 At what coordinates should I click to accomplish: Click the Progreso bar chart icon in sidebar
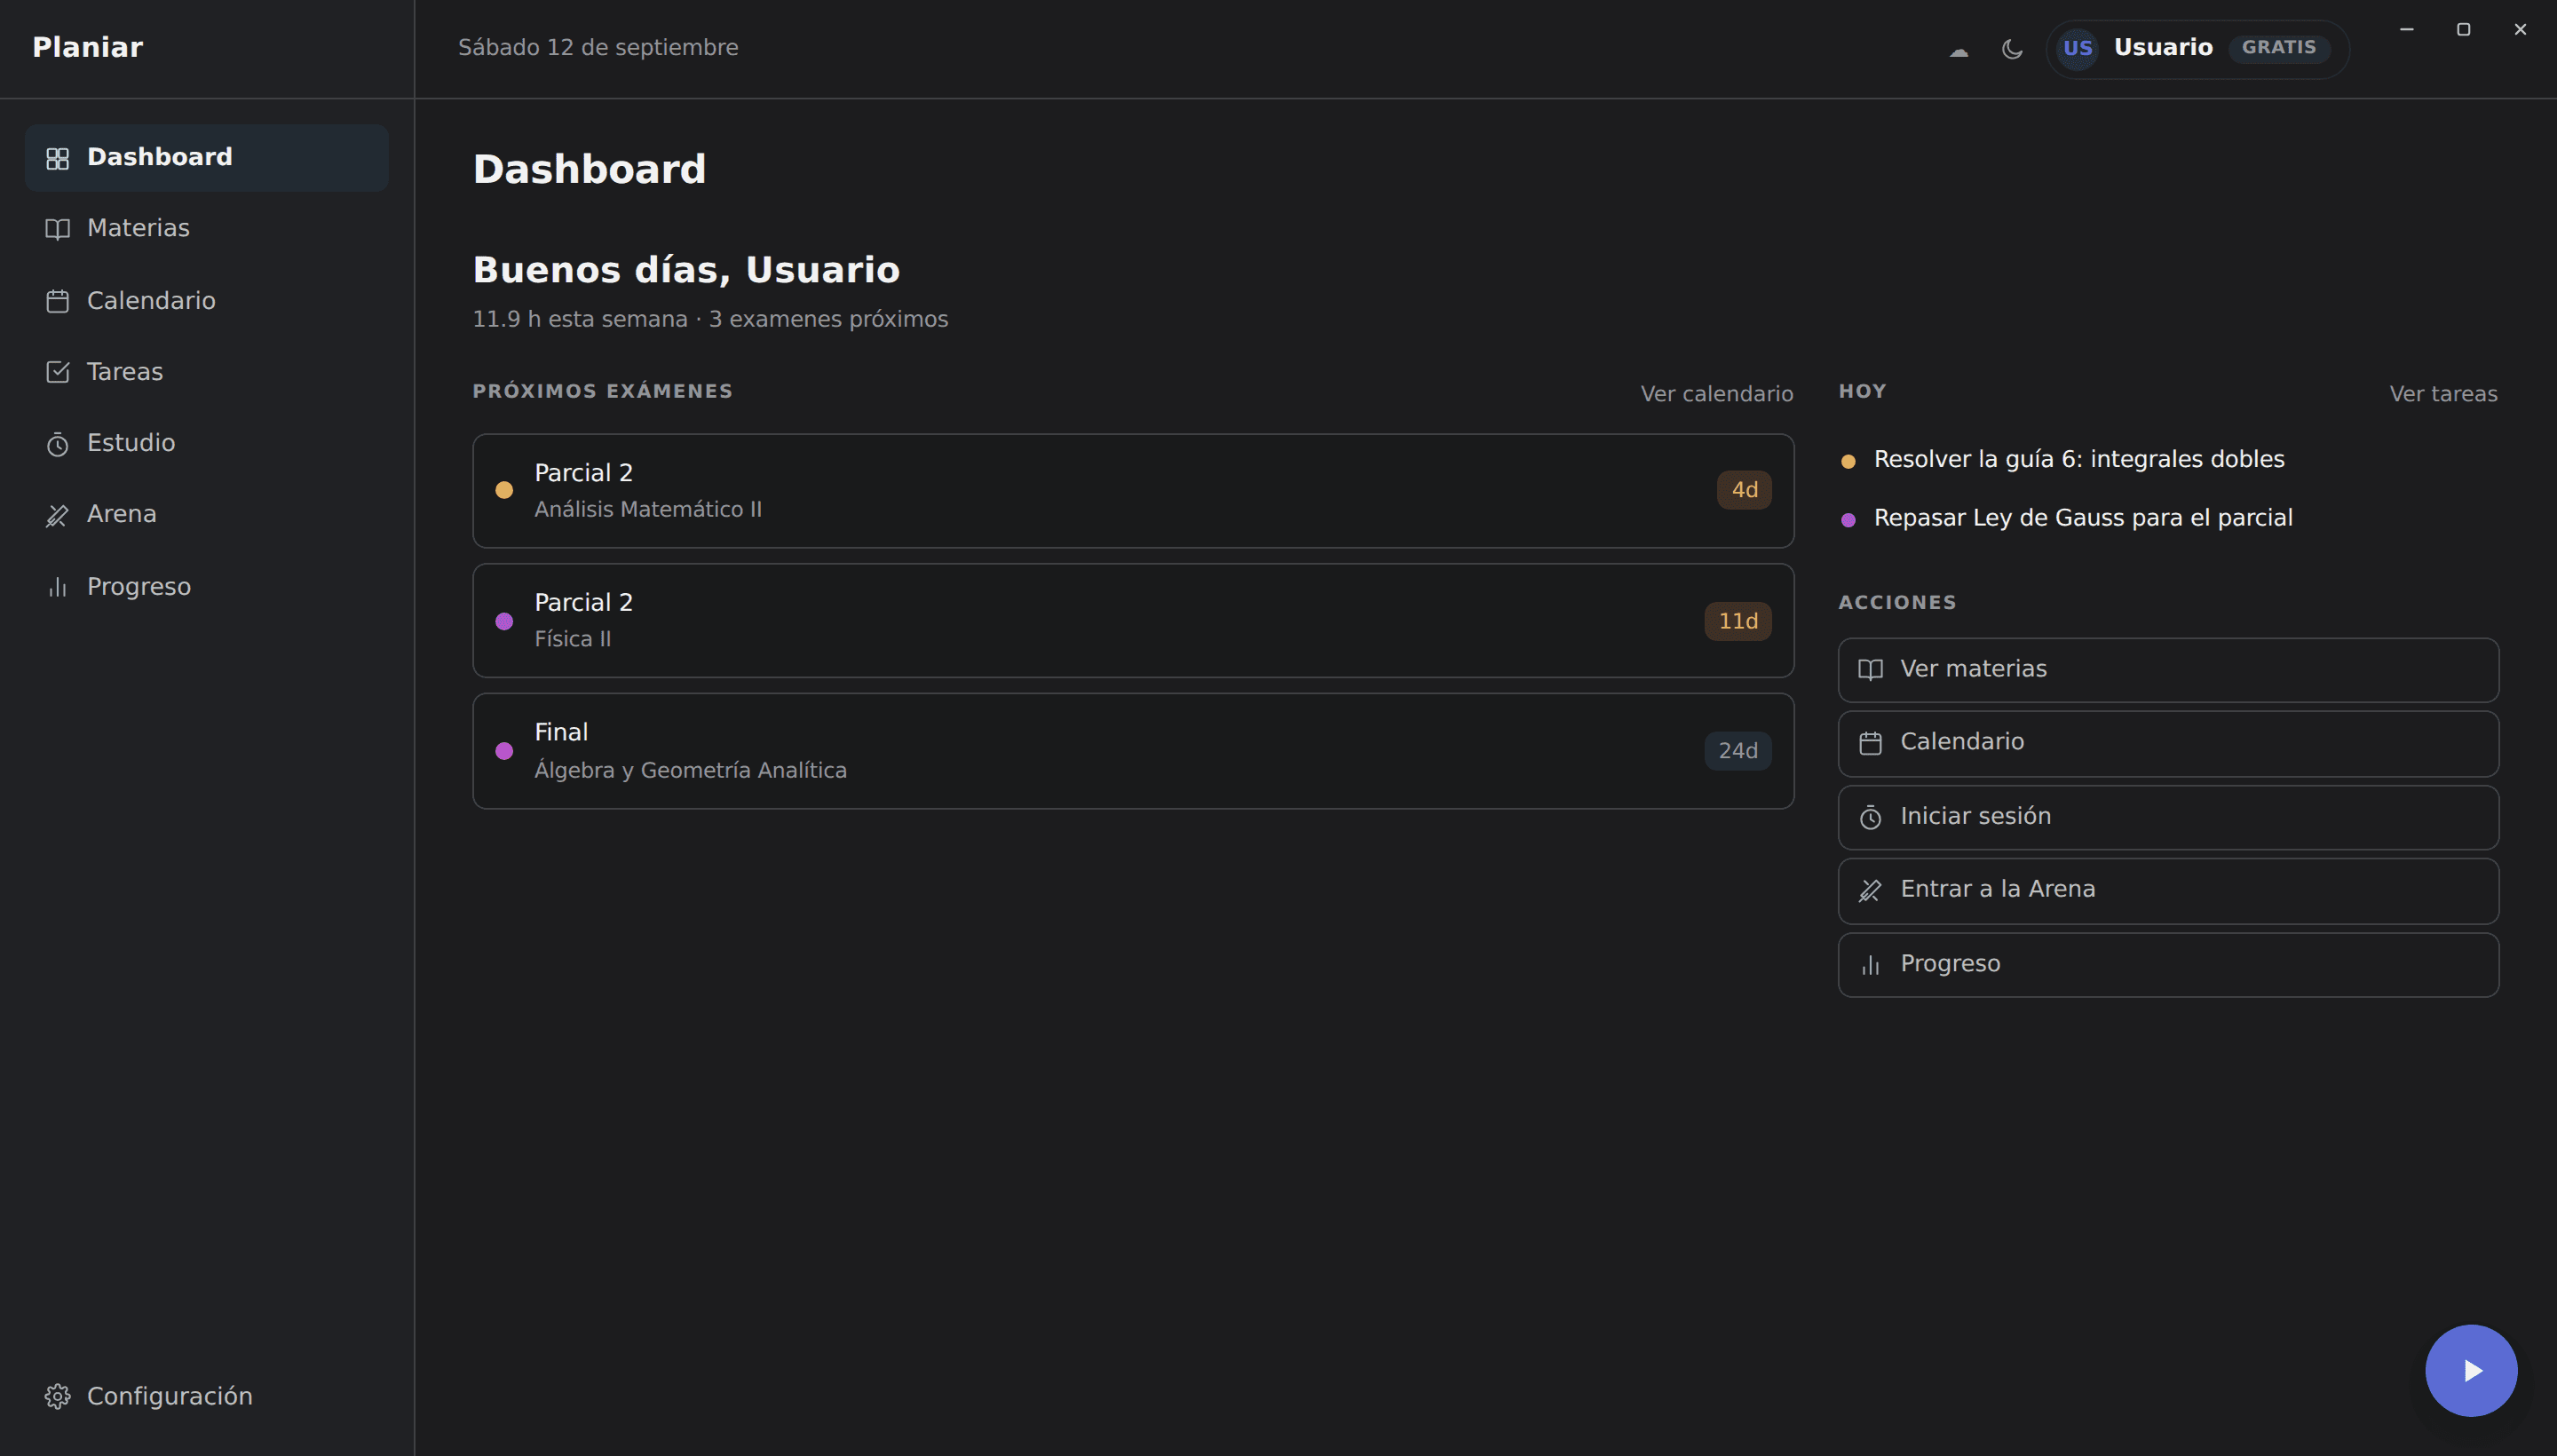58,587
